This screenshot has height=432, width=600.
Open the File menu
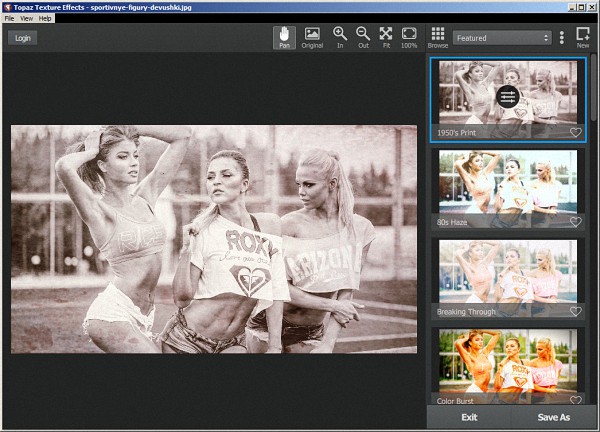(x=10, y=19)
